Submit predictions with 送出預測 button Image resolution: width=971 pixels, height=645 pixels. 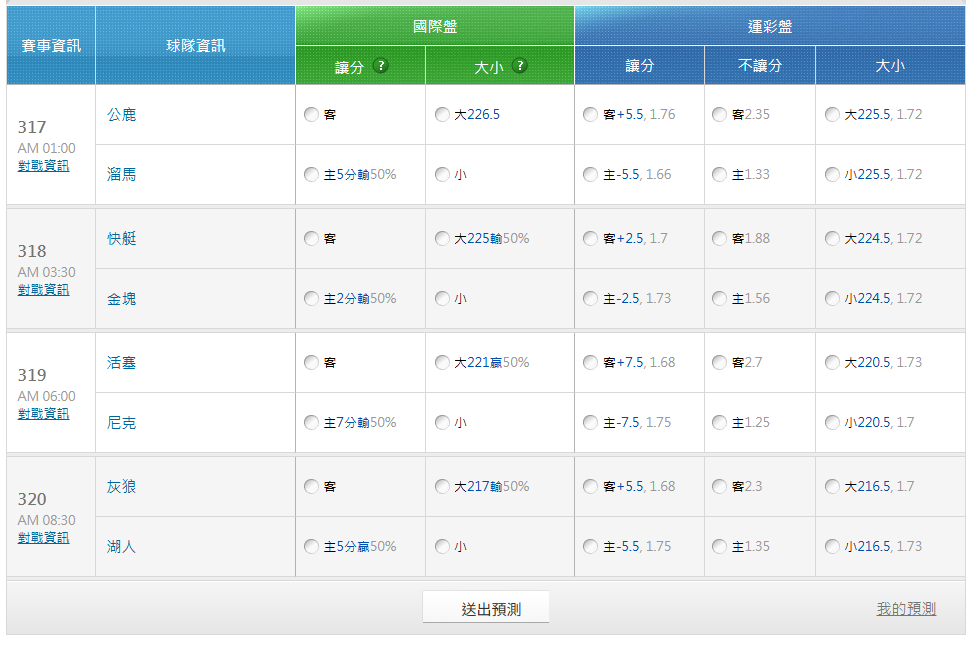486,607
